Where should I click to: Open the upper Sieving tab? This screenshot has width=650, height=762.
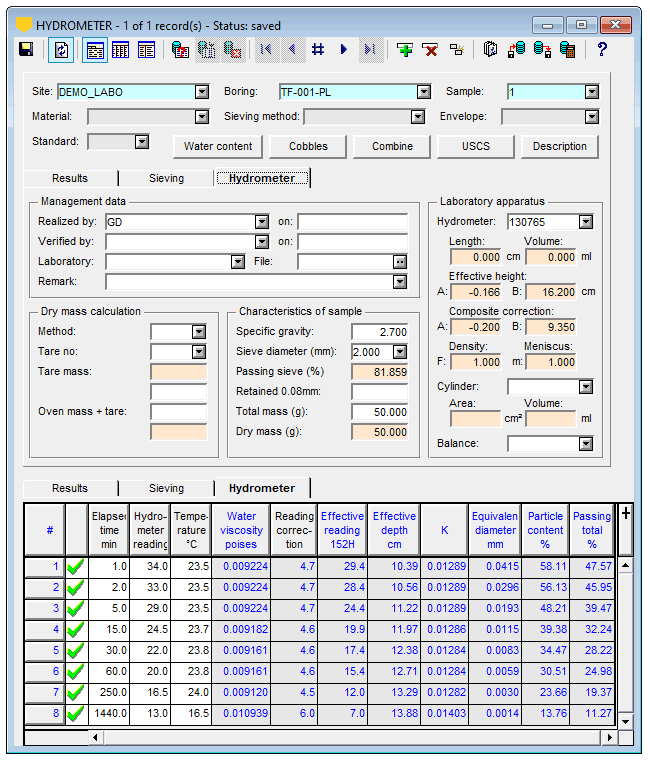pos(166,178)
